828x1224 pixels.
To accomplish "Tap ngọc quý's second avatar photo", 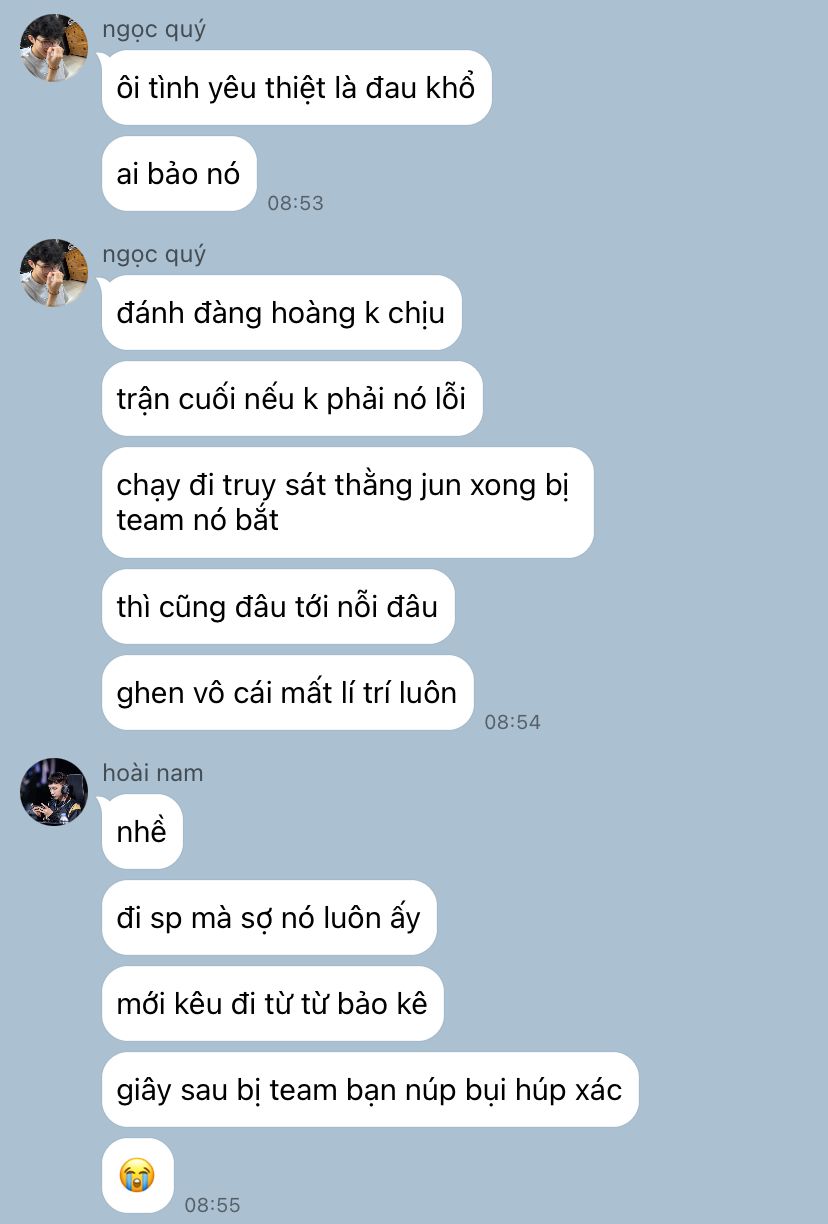I will tap(54, 273).
